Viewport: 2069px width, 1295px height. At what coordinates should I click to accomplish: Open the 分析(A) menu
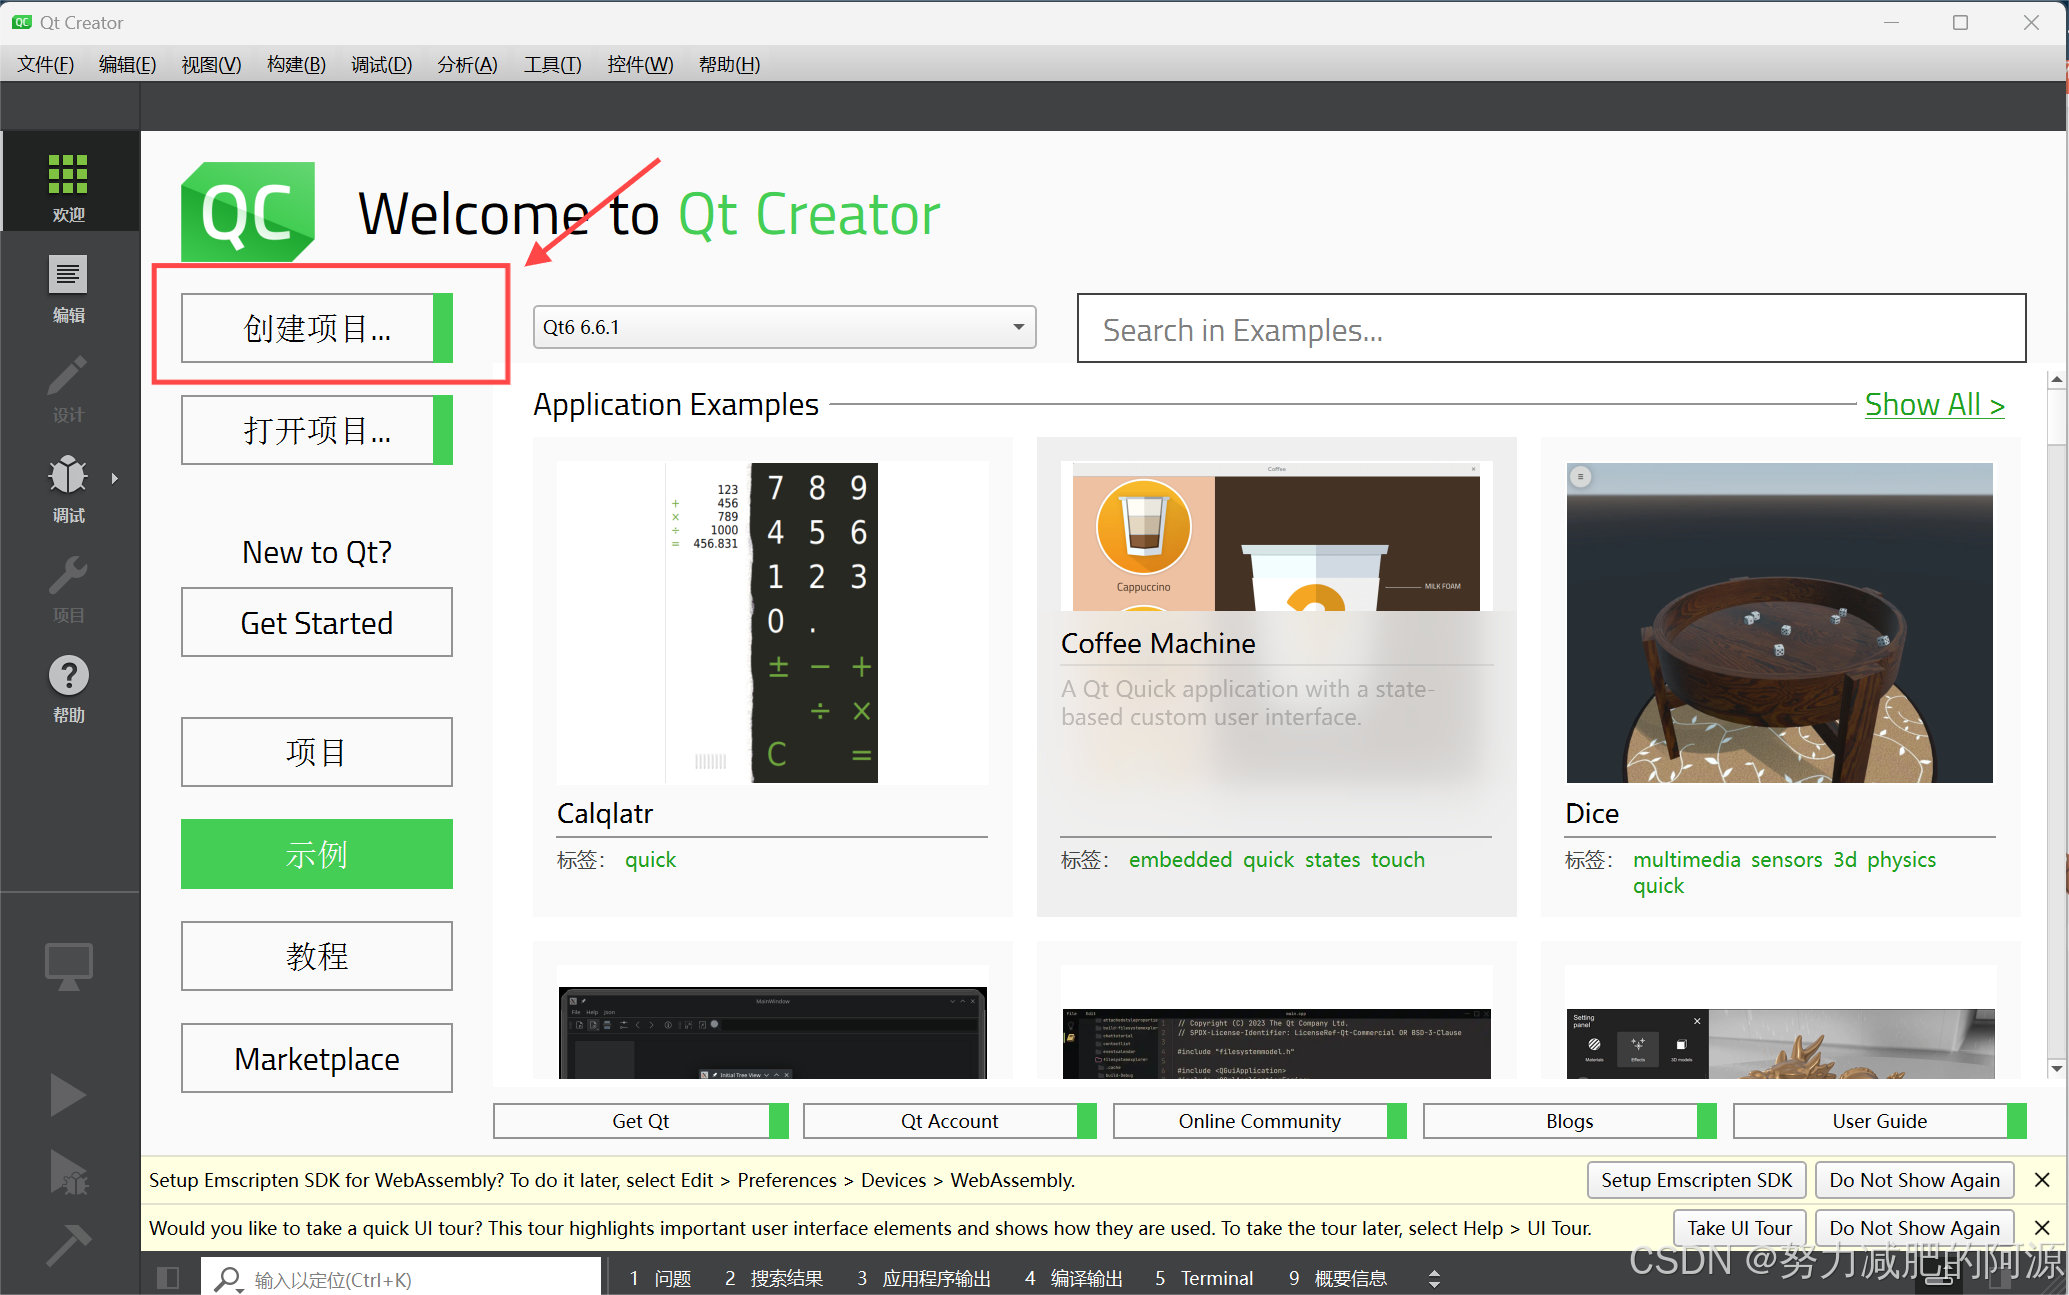[x=467, y=64]
